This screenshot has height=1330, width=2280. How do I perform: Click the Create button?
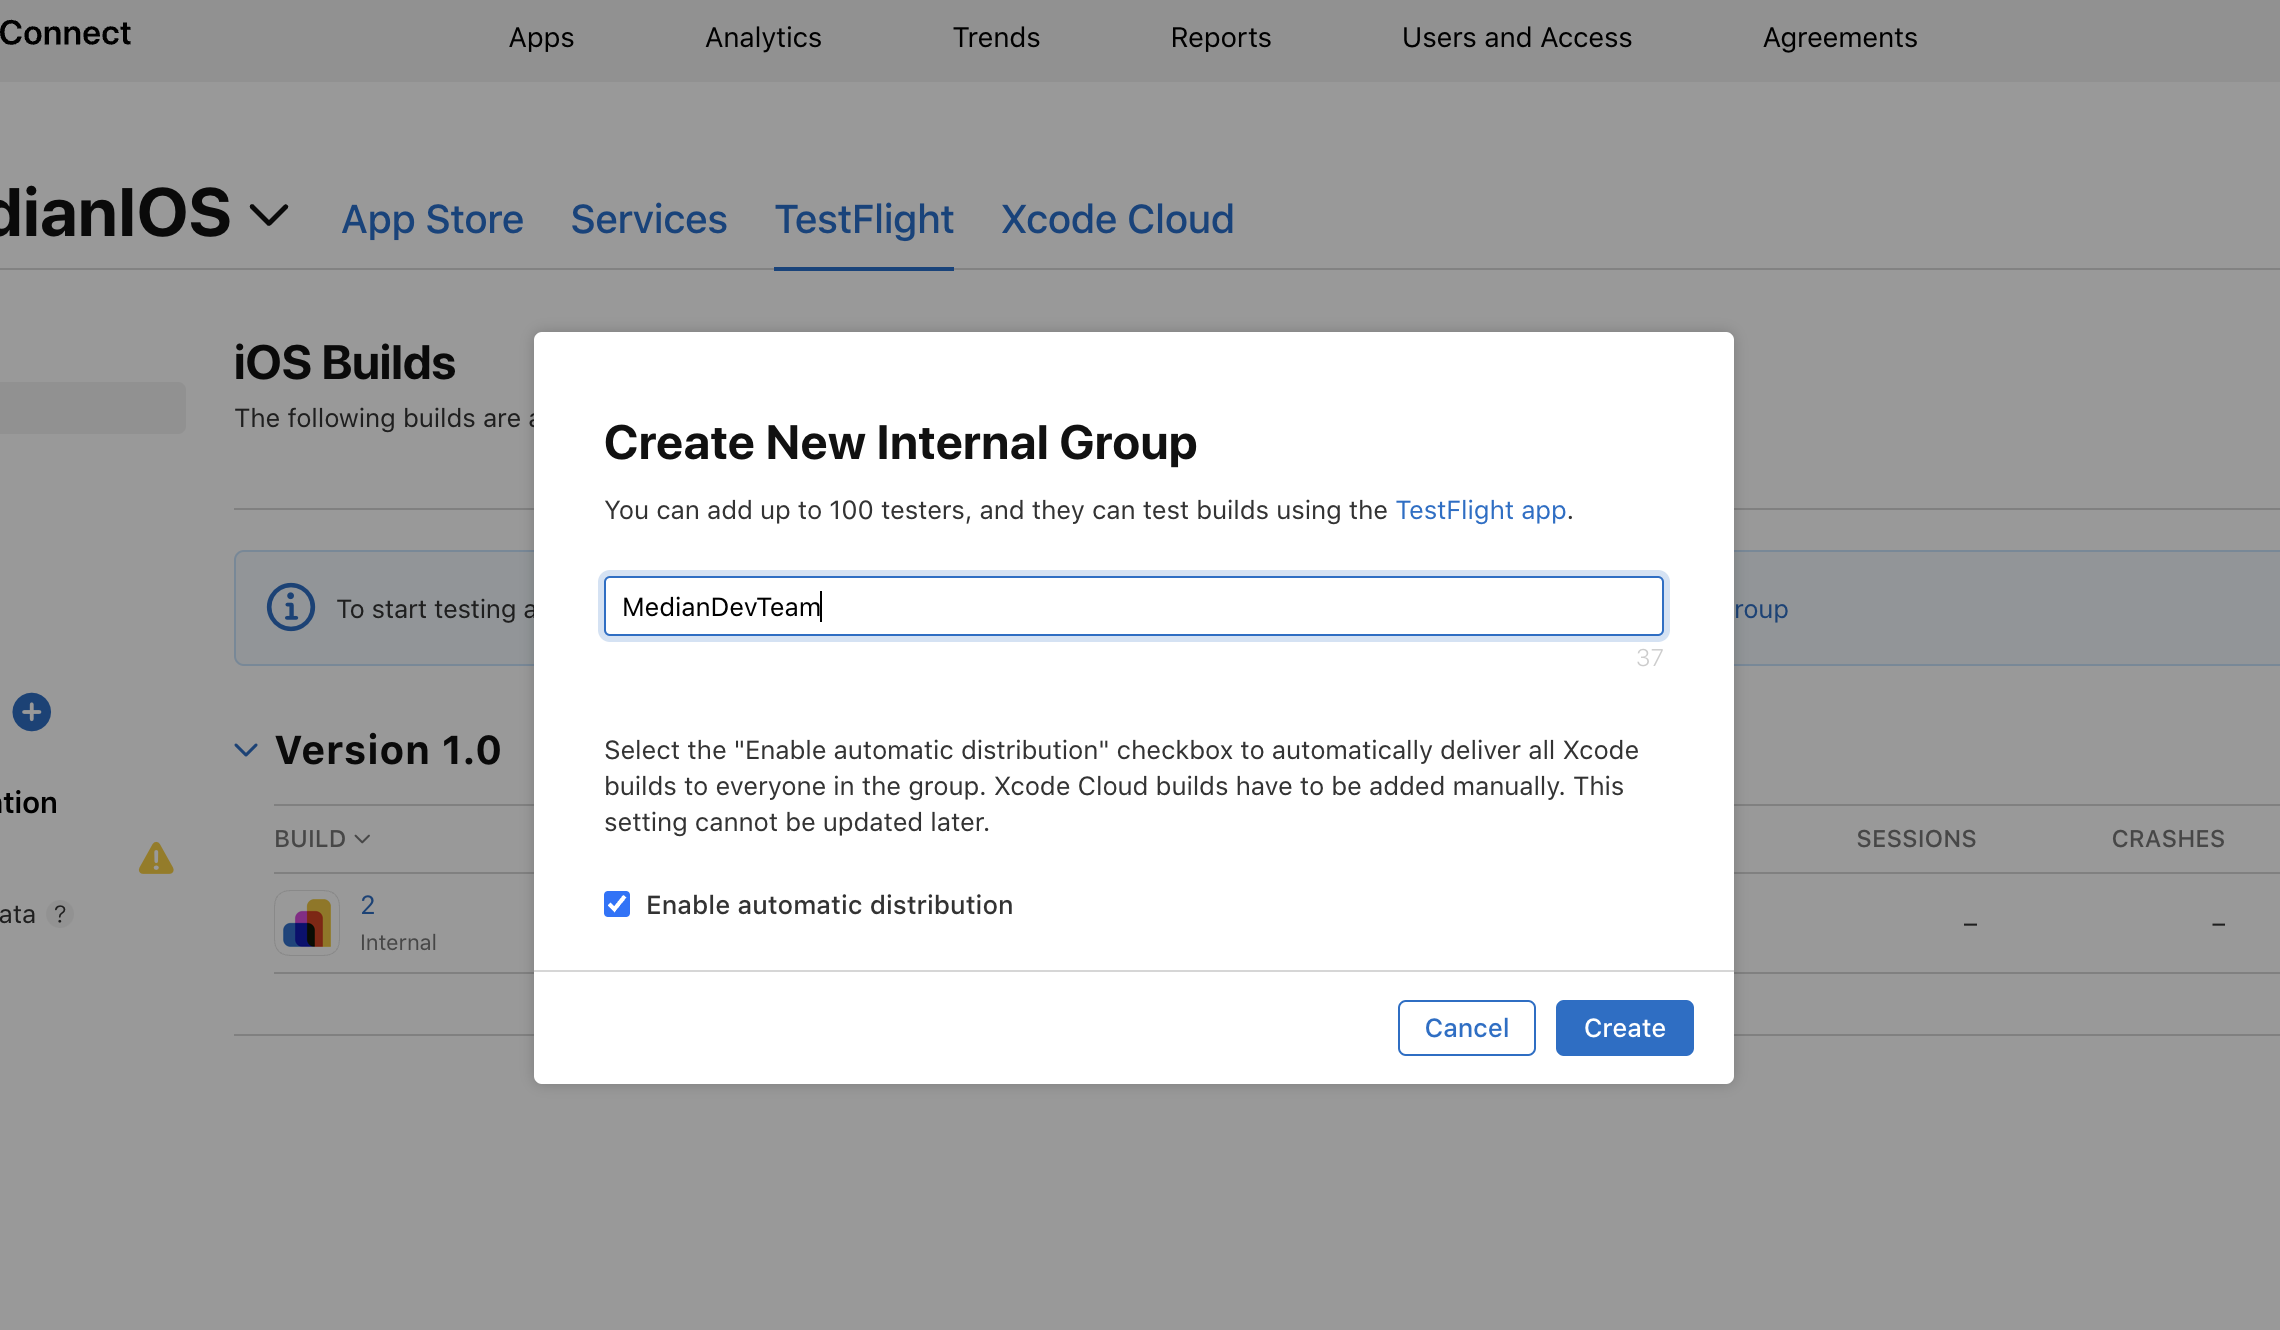pyautogui.click(x=1624, y=1028)
